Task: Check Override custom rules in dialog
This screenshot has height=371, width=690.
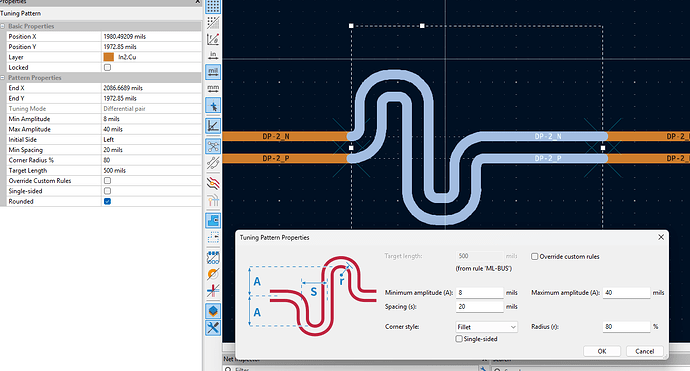Action: pos(534,256)
